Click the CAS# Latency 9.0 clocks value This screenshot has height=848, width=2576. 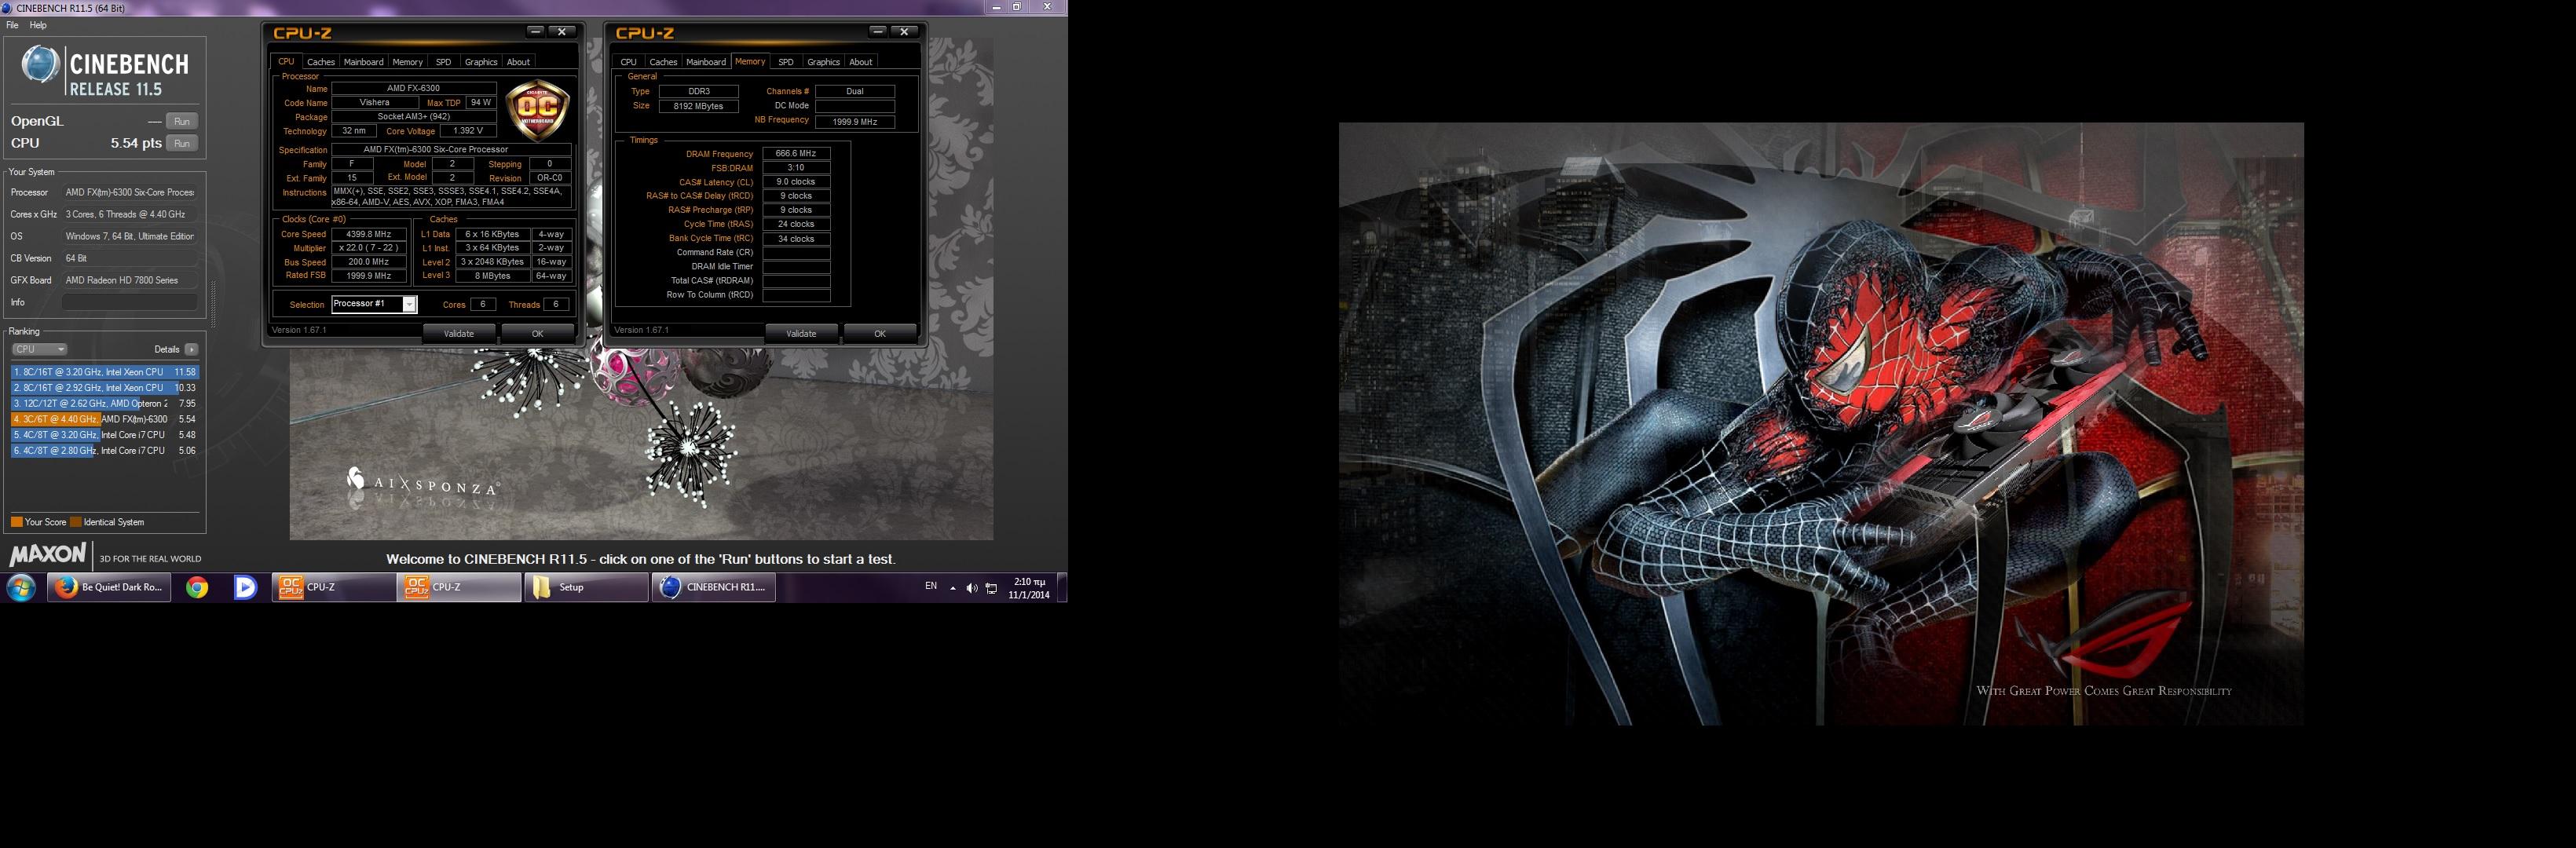point(796,182)
